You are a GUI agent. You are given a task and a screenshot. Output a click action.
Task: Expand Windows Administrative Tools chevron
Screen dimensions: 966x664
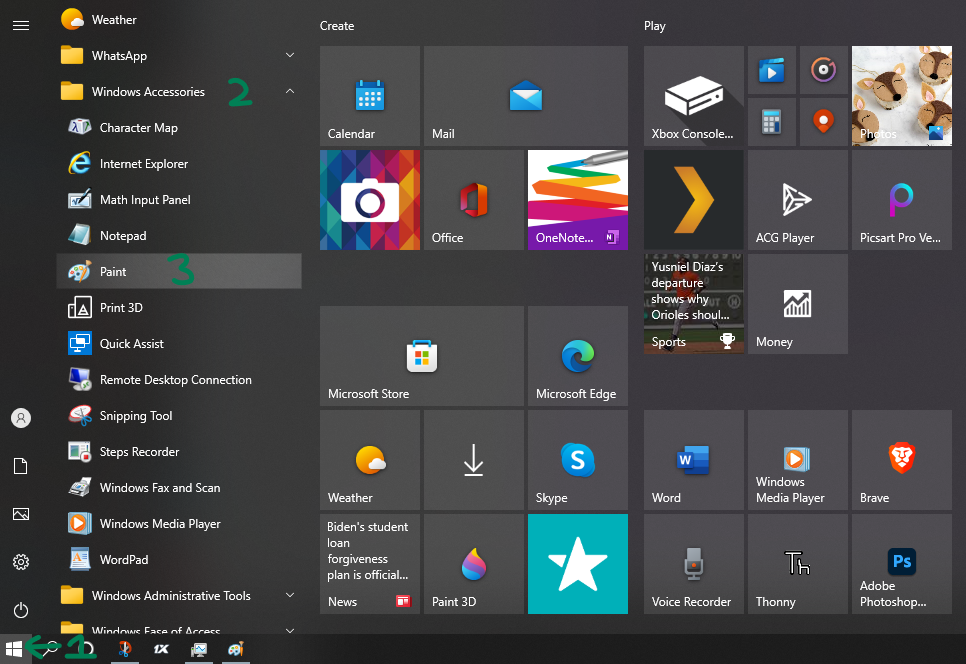(290, 595)
